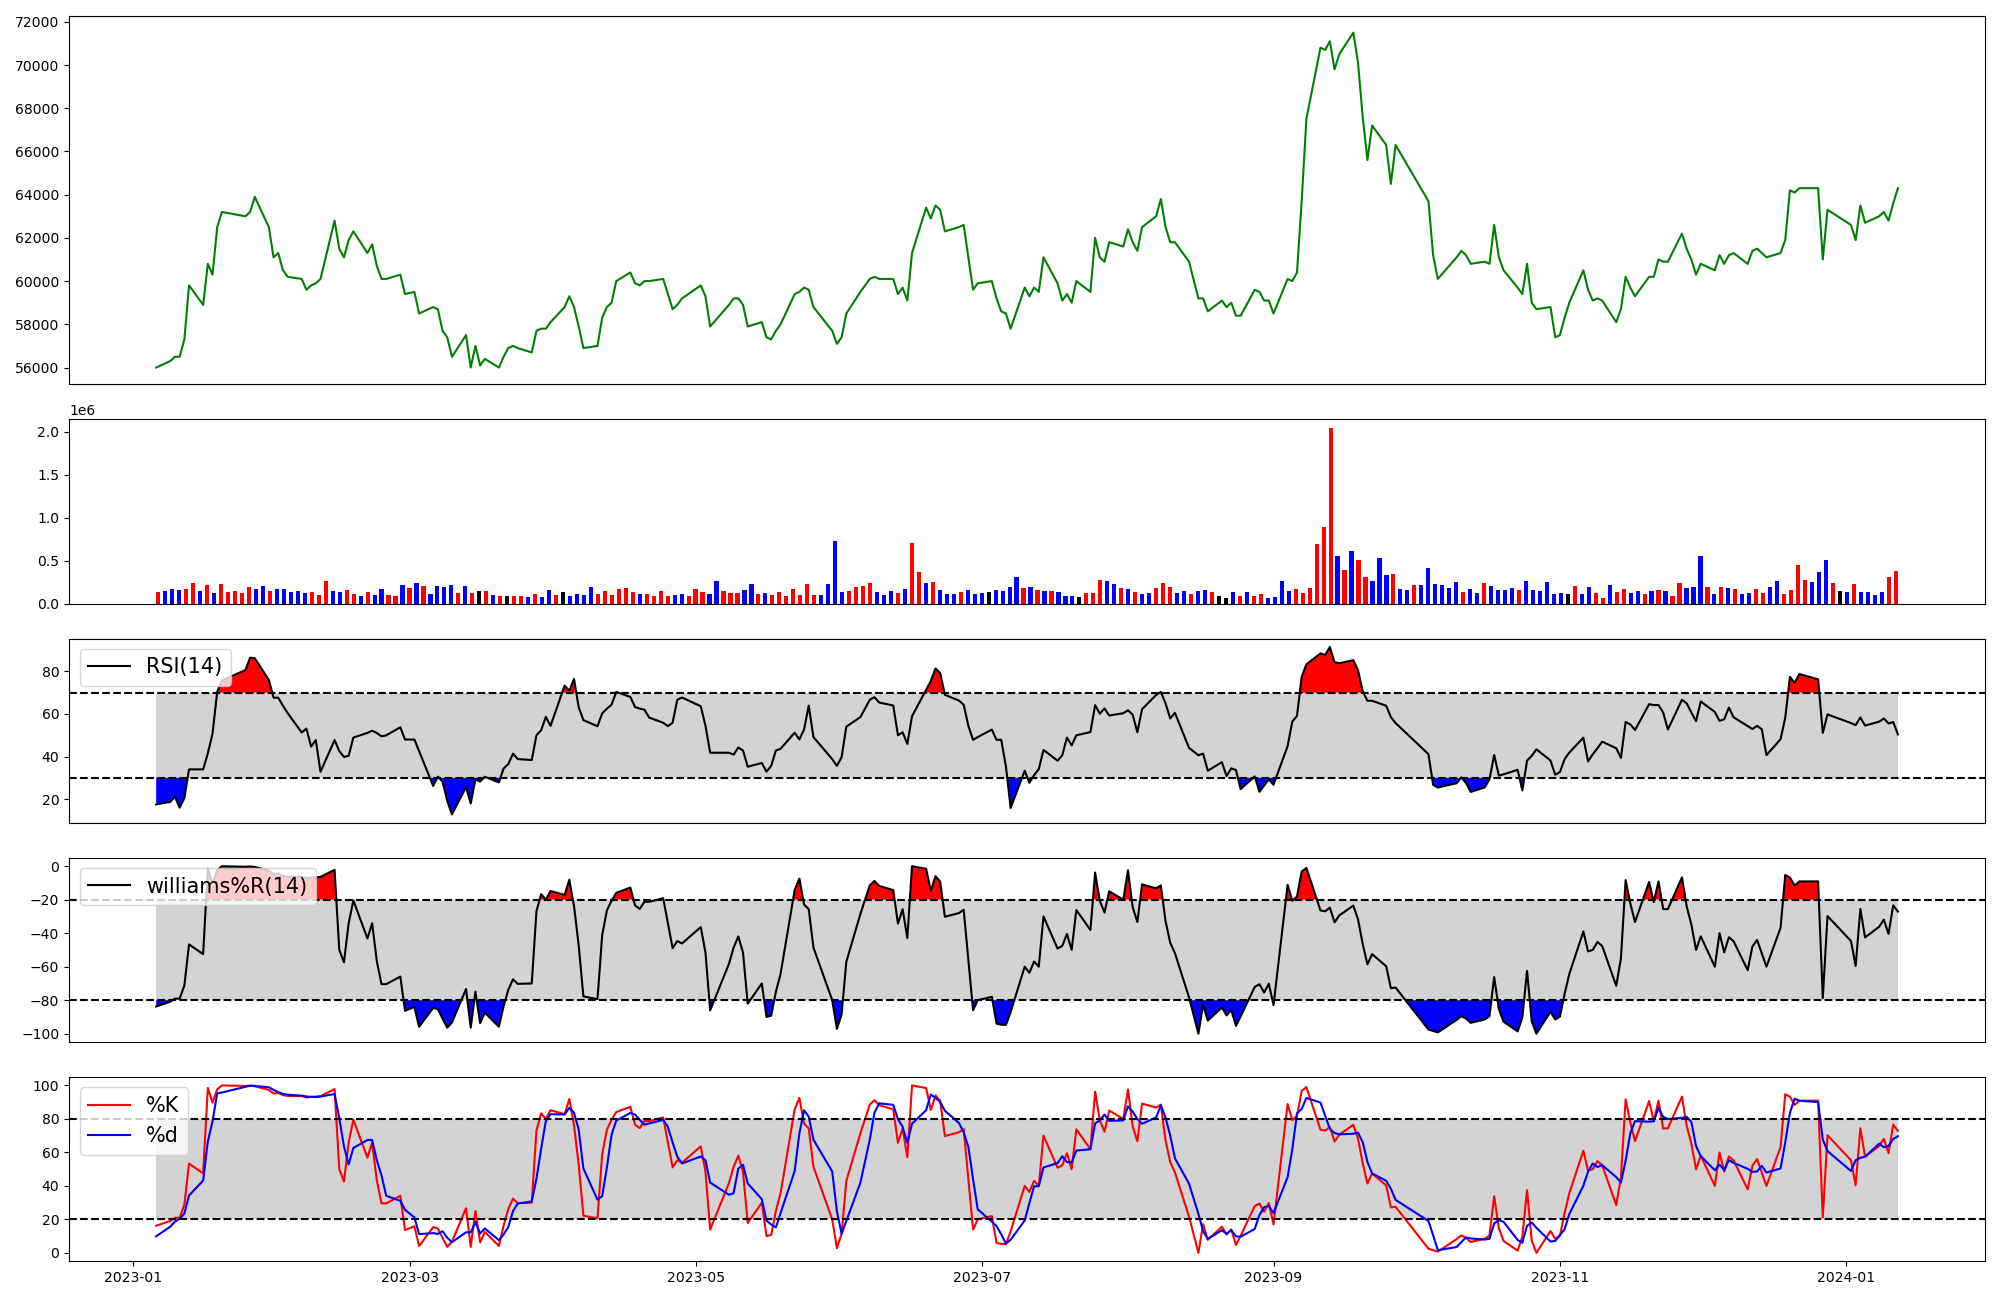This screenshot has width=2000, height=1300.
Task: Select the %d legend text
Action: click(162, 1135)
